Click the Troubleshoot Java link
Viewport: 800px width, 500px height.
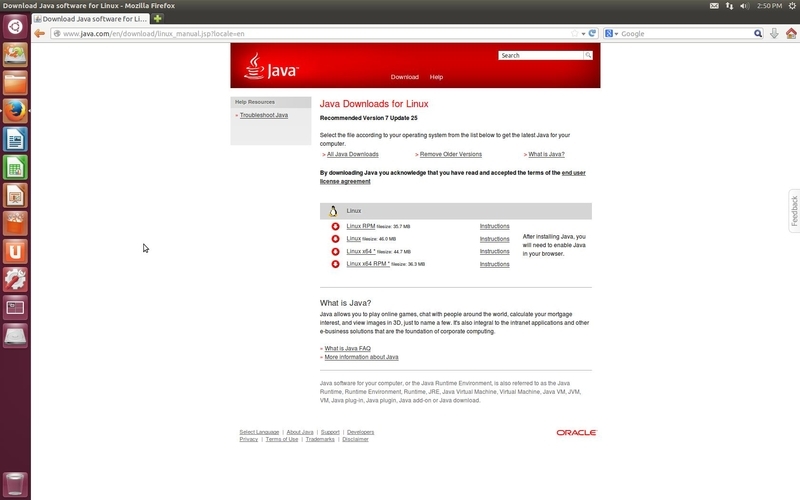[x=264, y=115]
